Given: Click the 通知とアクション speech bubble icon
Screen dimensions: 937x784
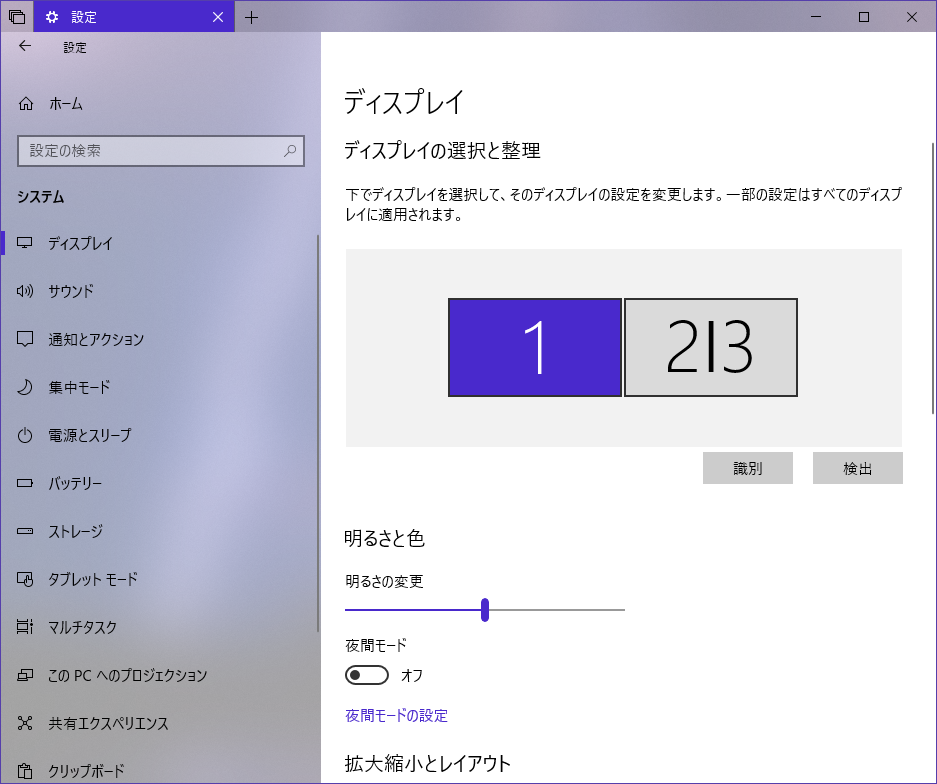Looking at the screenshot, I should tap(25, 339).
